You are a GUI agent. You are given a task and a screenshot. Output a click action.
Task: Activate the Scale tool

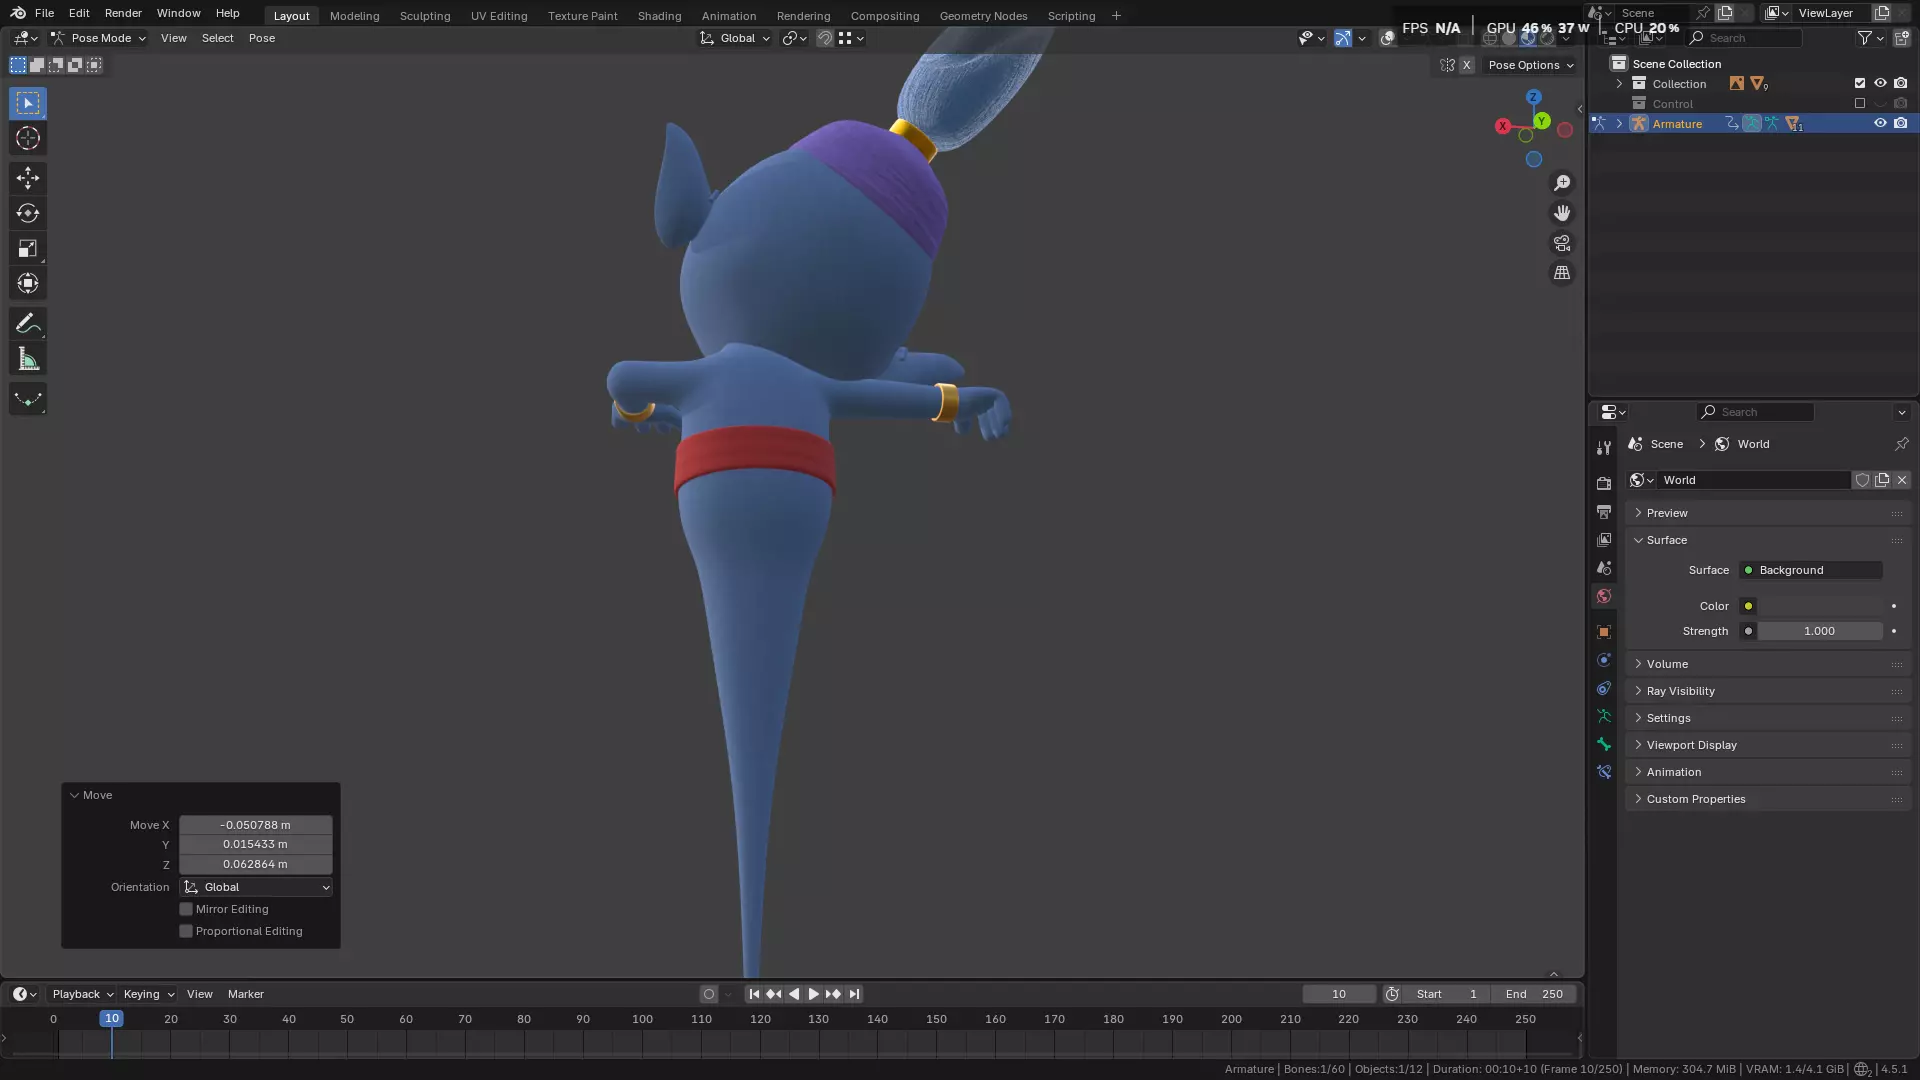click(28, 248)
